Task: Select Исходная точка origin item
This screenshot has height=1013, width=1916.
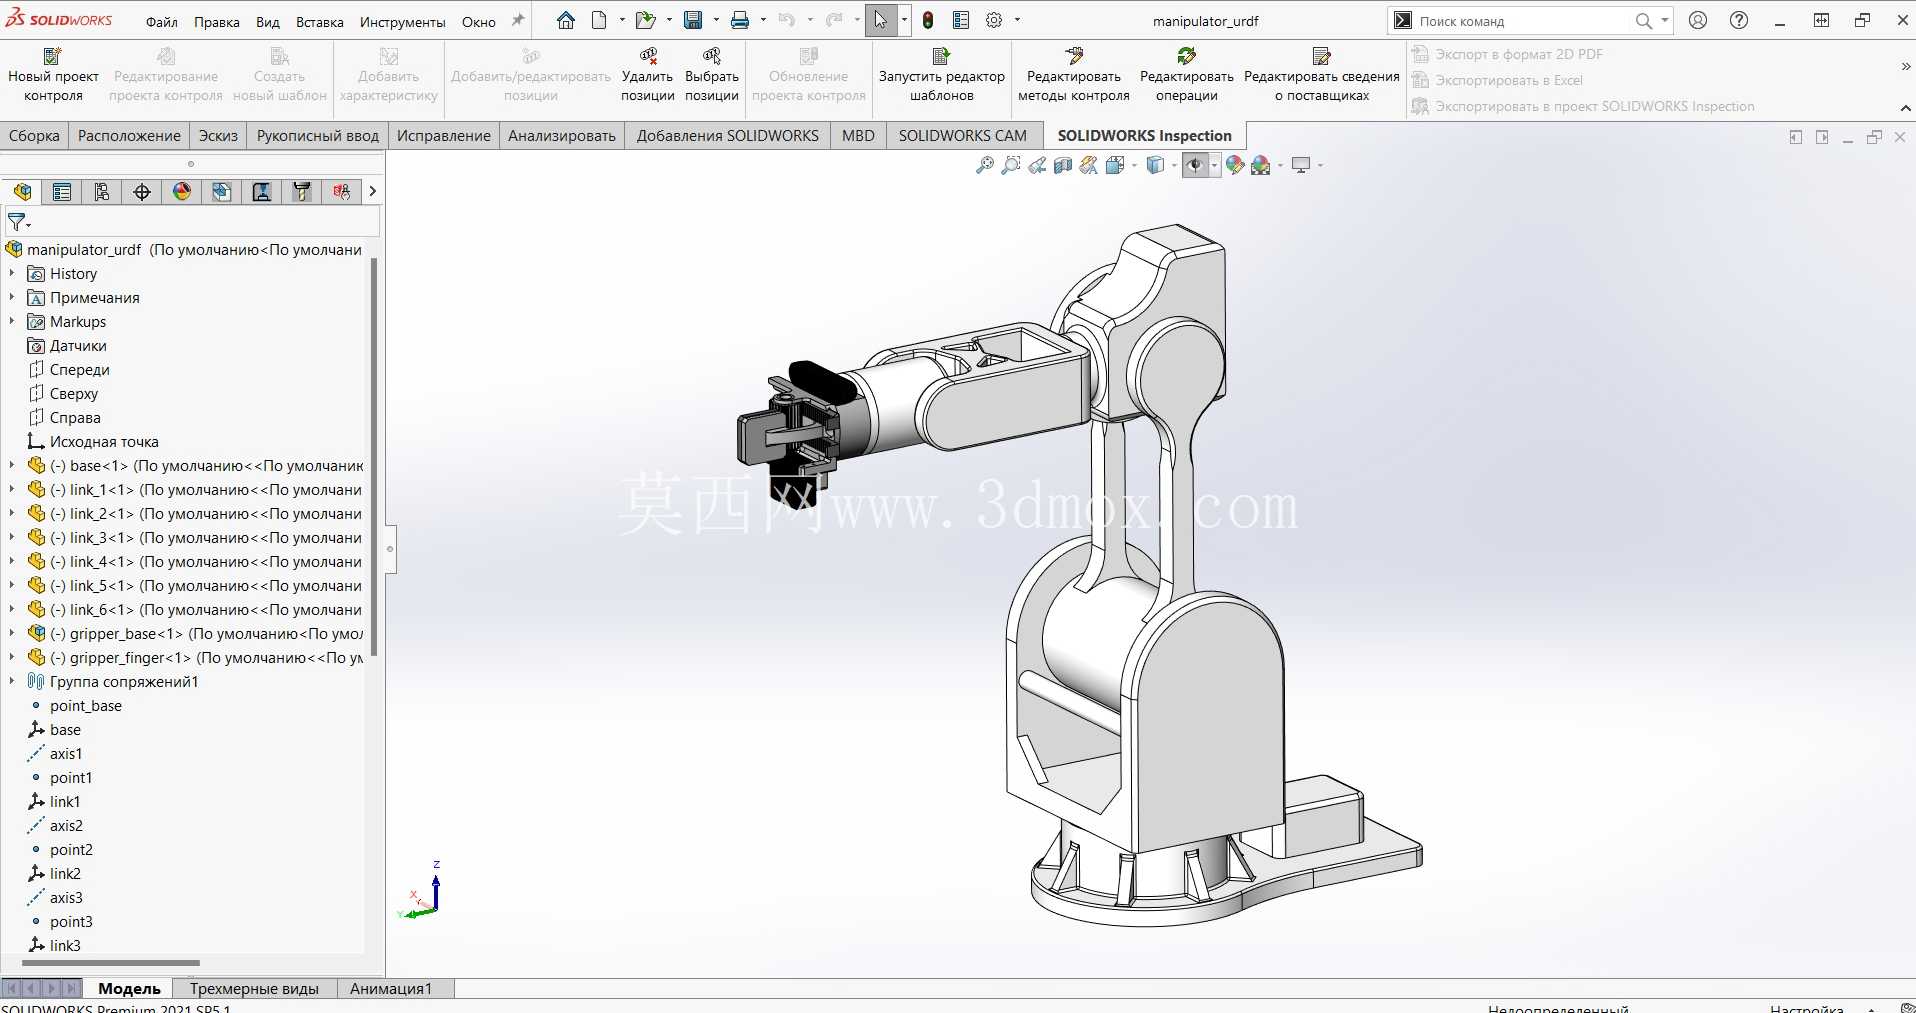Action: (x=93, y=441)
